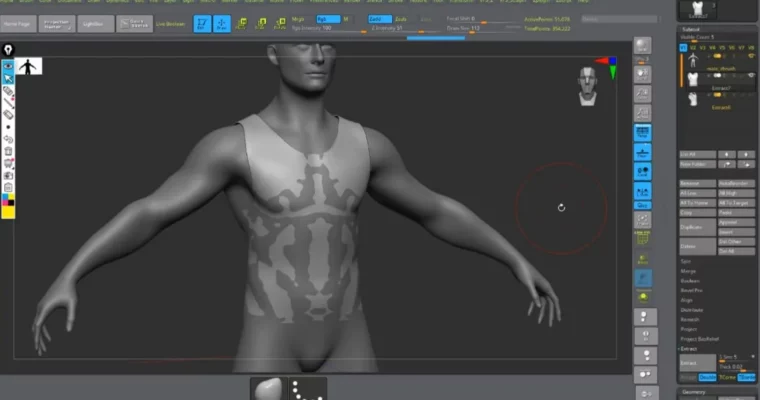Click the Rename subtool button
The height and width of the screenshot is (400, 760).
click(697, 184)
